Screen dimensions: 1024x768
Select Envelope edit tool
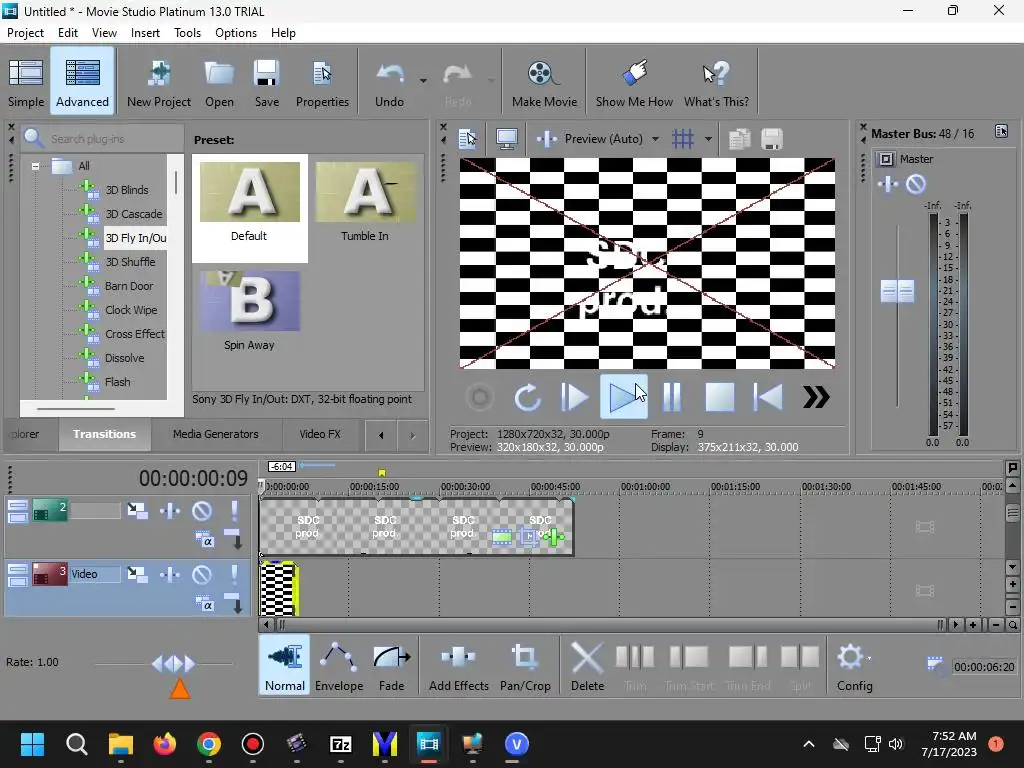pyautogui.click(x=339, y=665)
